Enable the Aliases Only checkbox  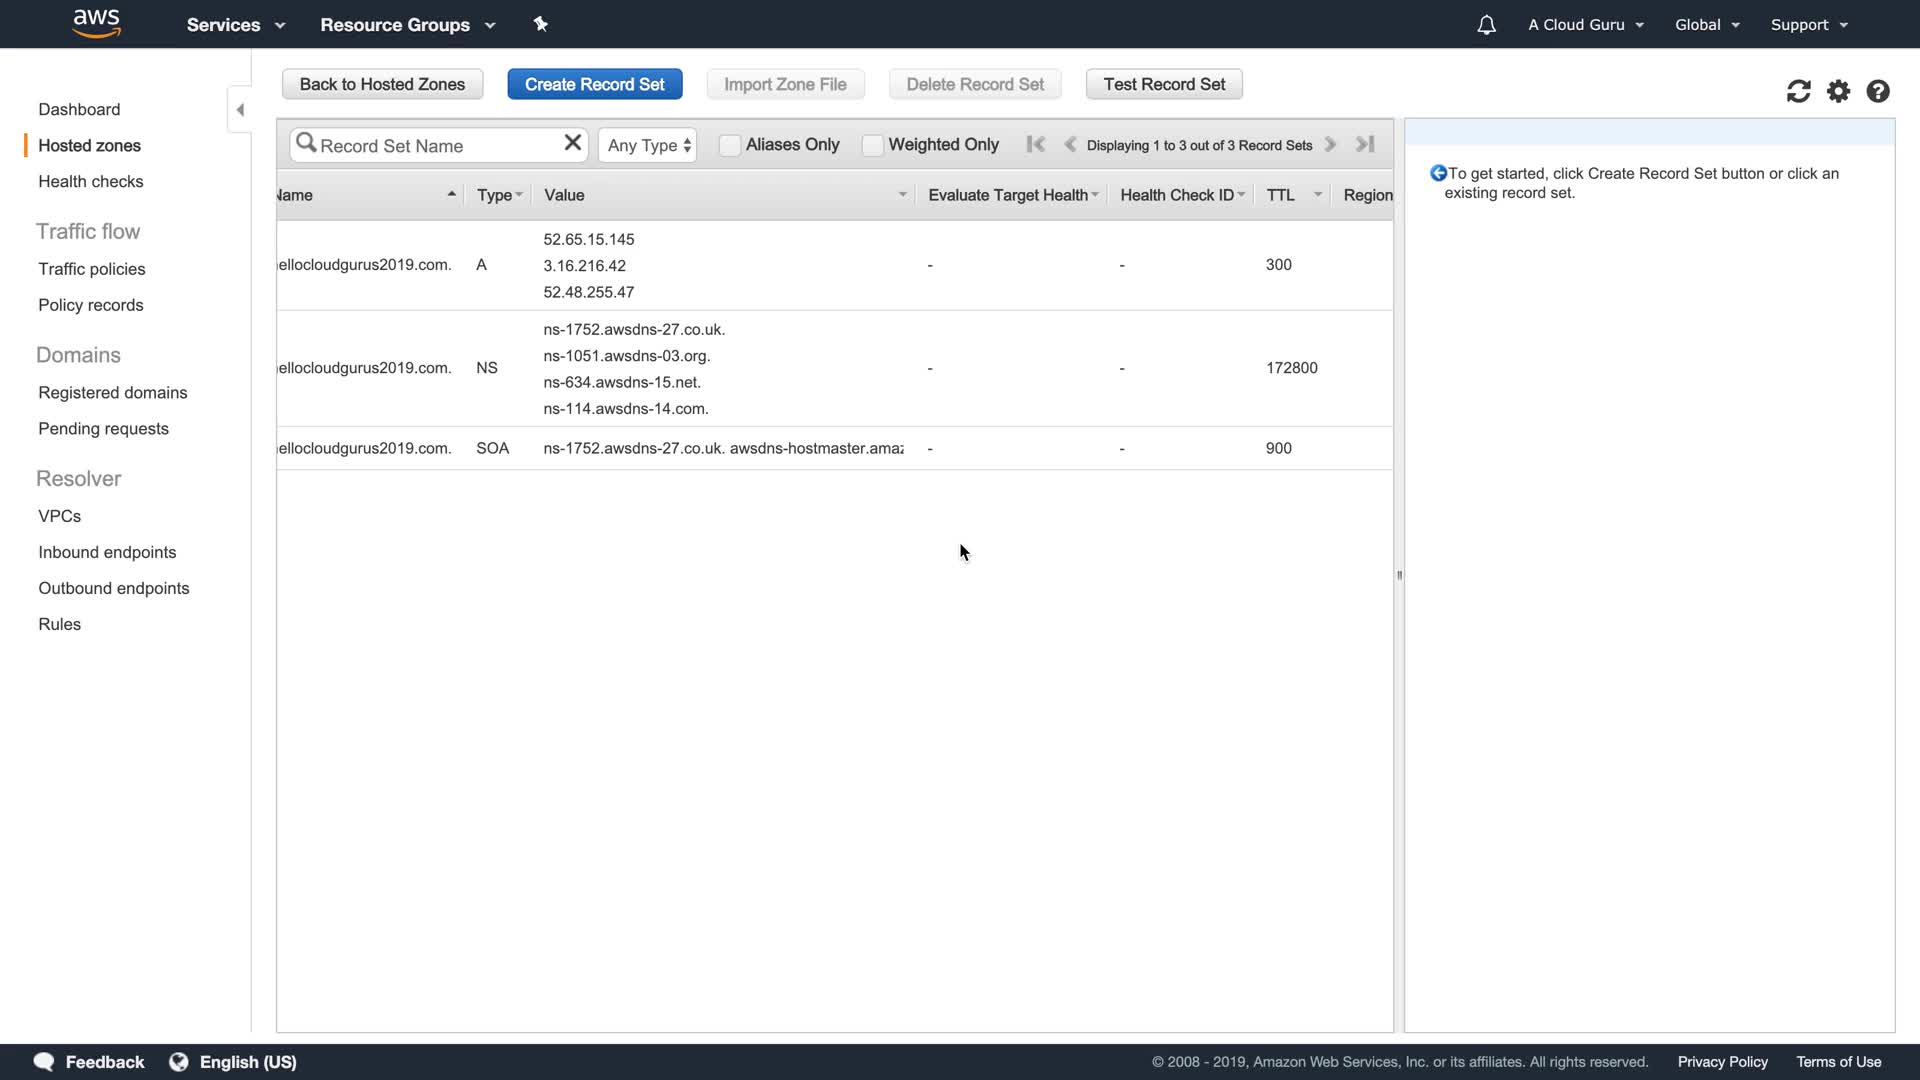(x=730, y=145)
